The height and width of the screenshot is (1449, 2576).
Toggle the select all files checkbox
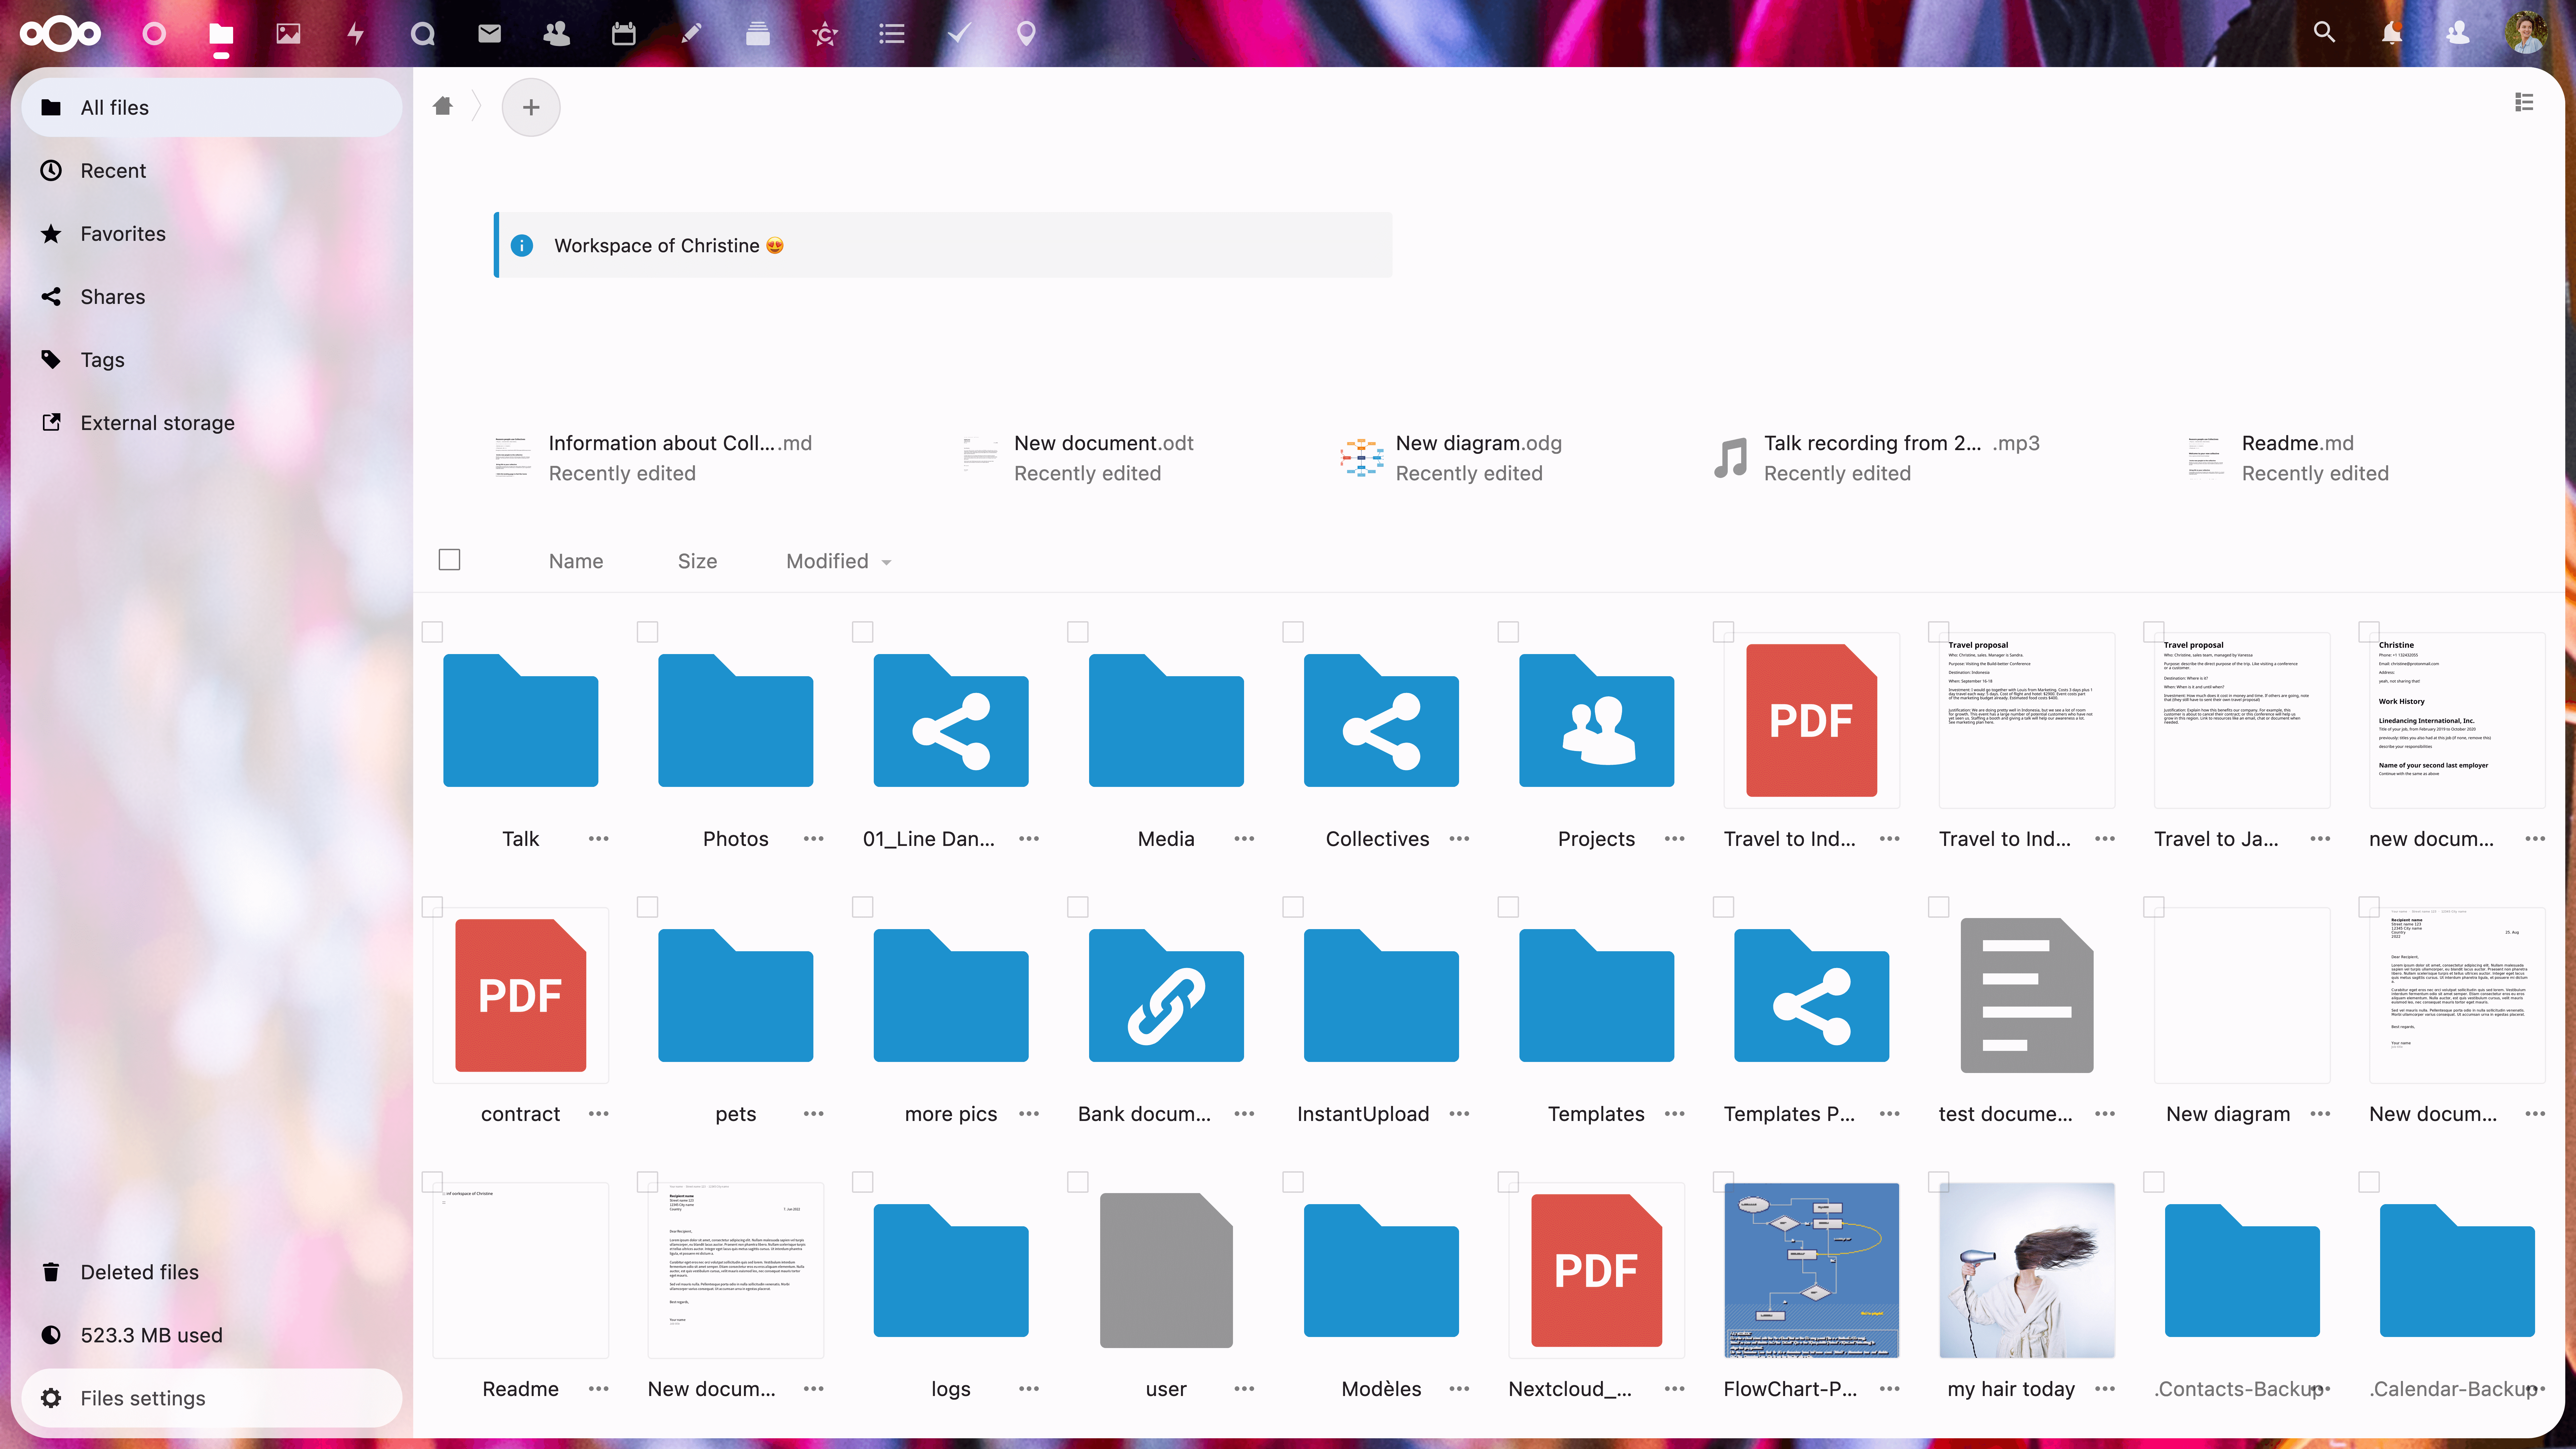click(x=449, y=560)
